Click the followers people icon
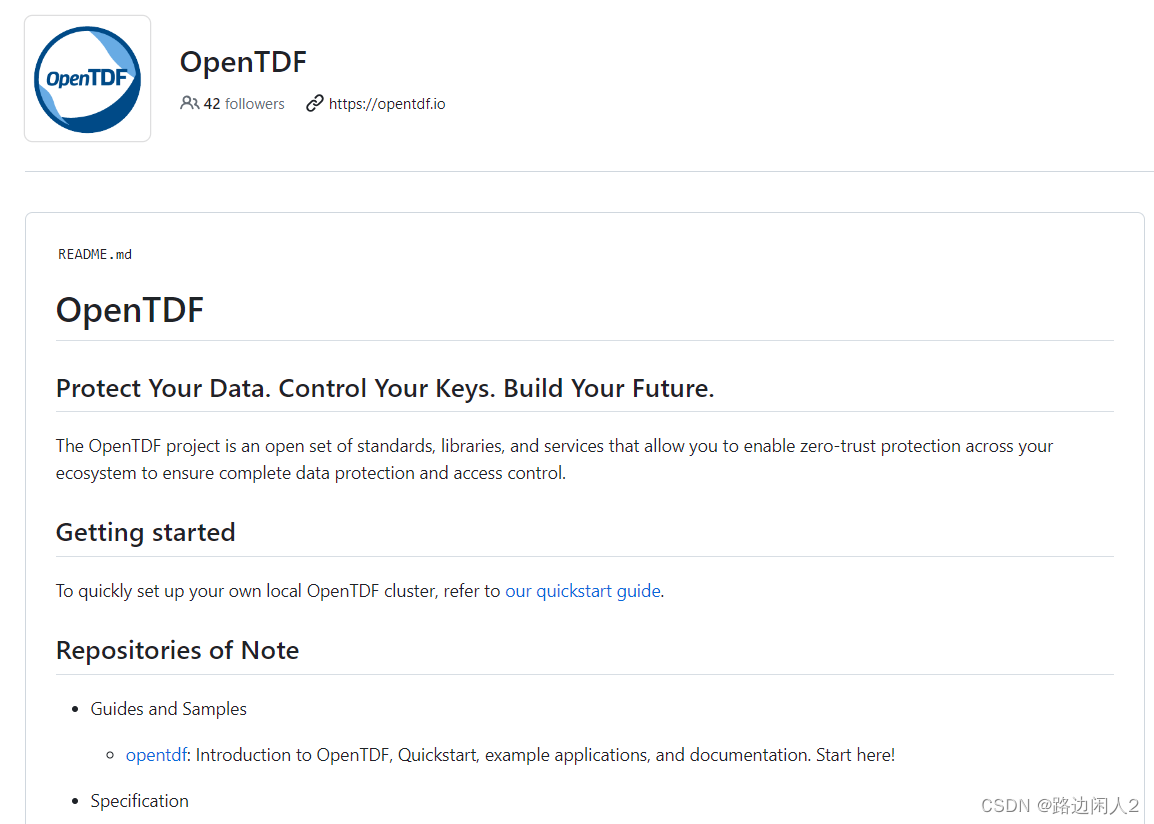The height and width of the screenshot is (824, 1154). (x=189, y=103)
